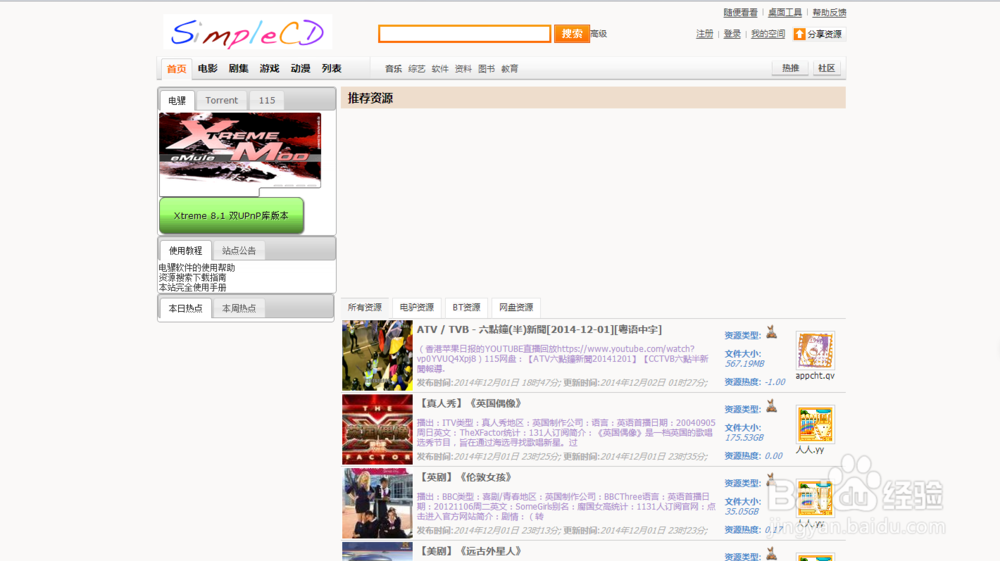Open the 伦敦女孩 thumbnail image
Viewport: 1000px width, 561px height.
377,503
